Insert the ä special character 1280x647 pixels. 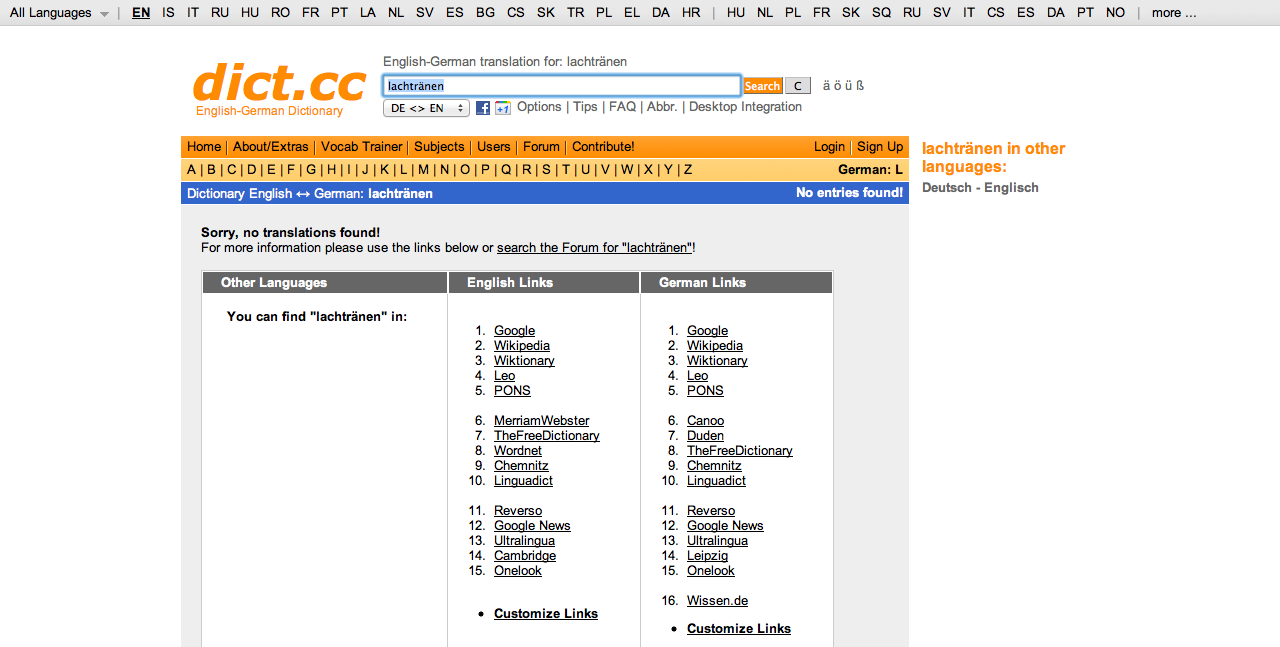(x=826, y=86)
